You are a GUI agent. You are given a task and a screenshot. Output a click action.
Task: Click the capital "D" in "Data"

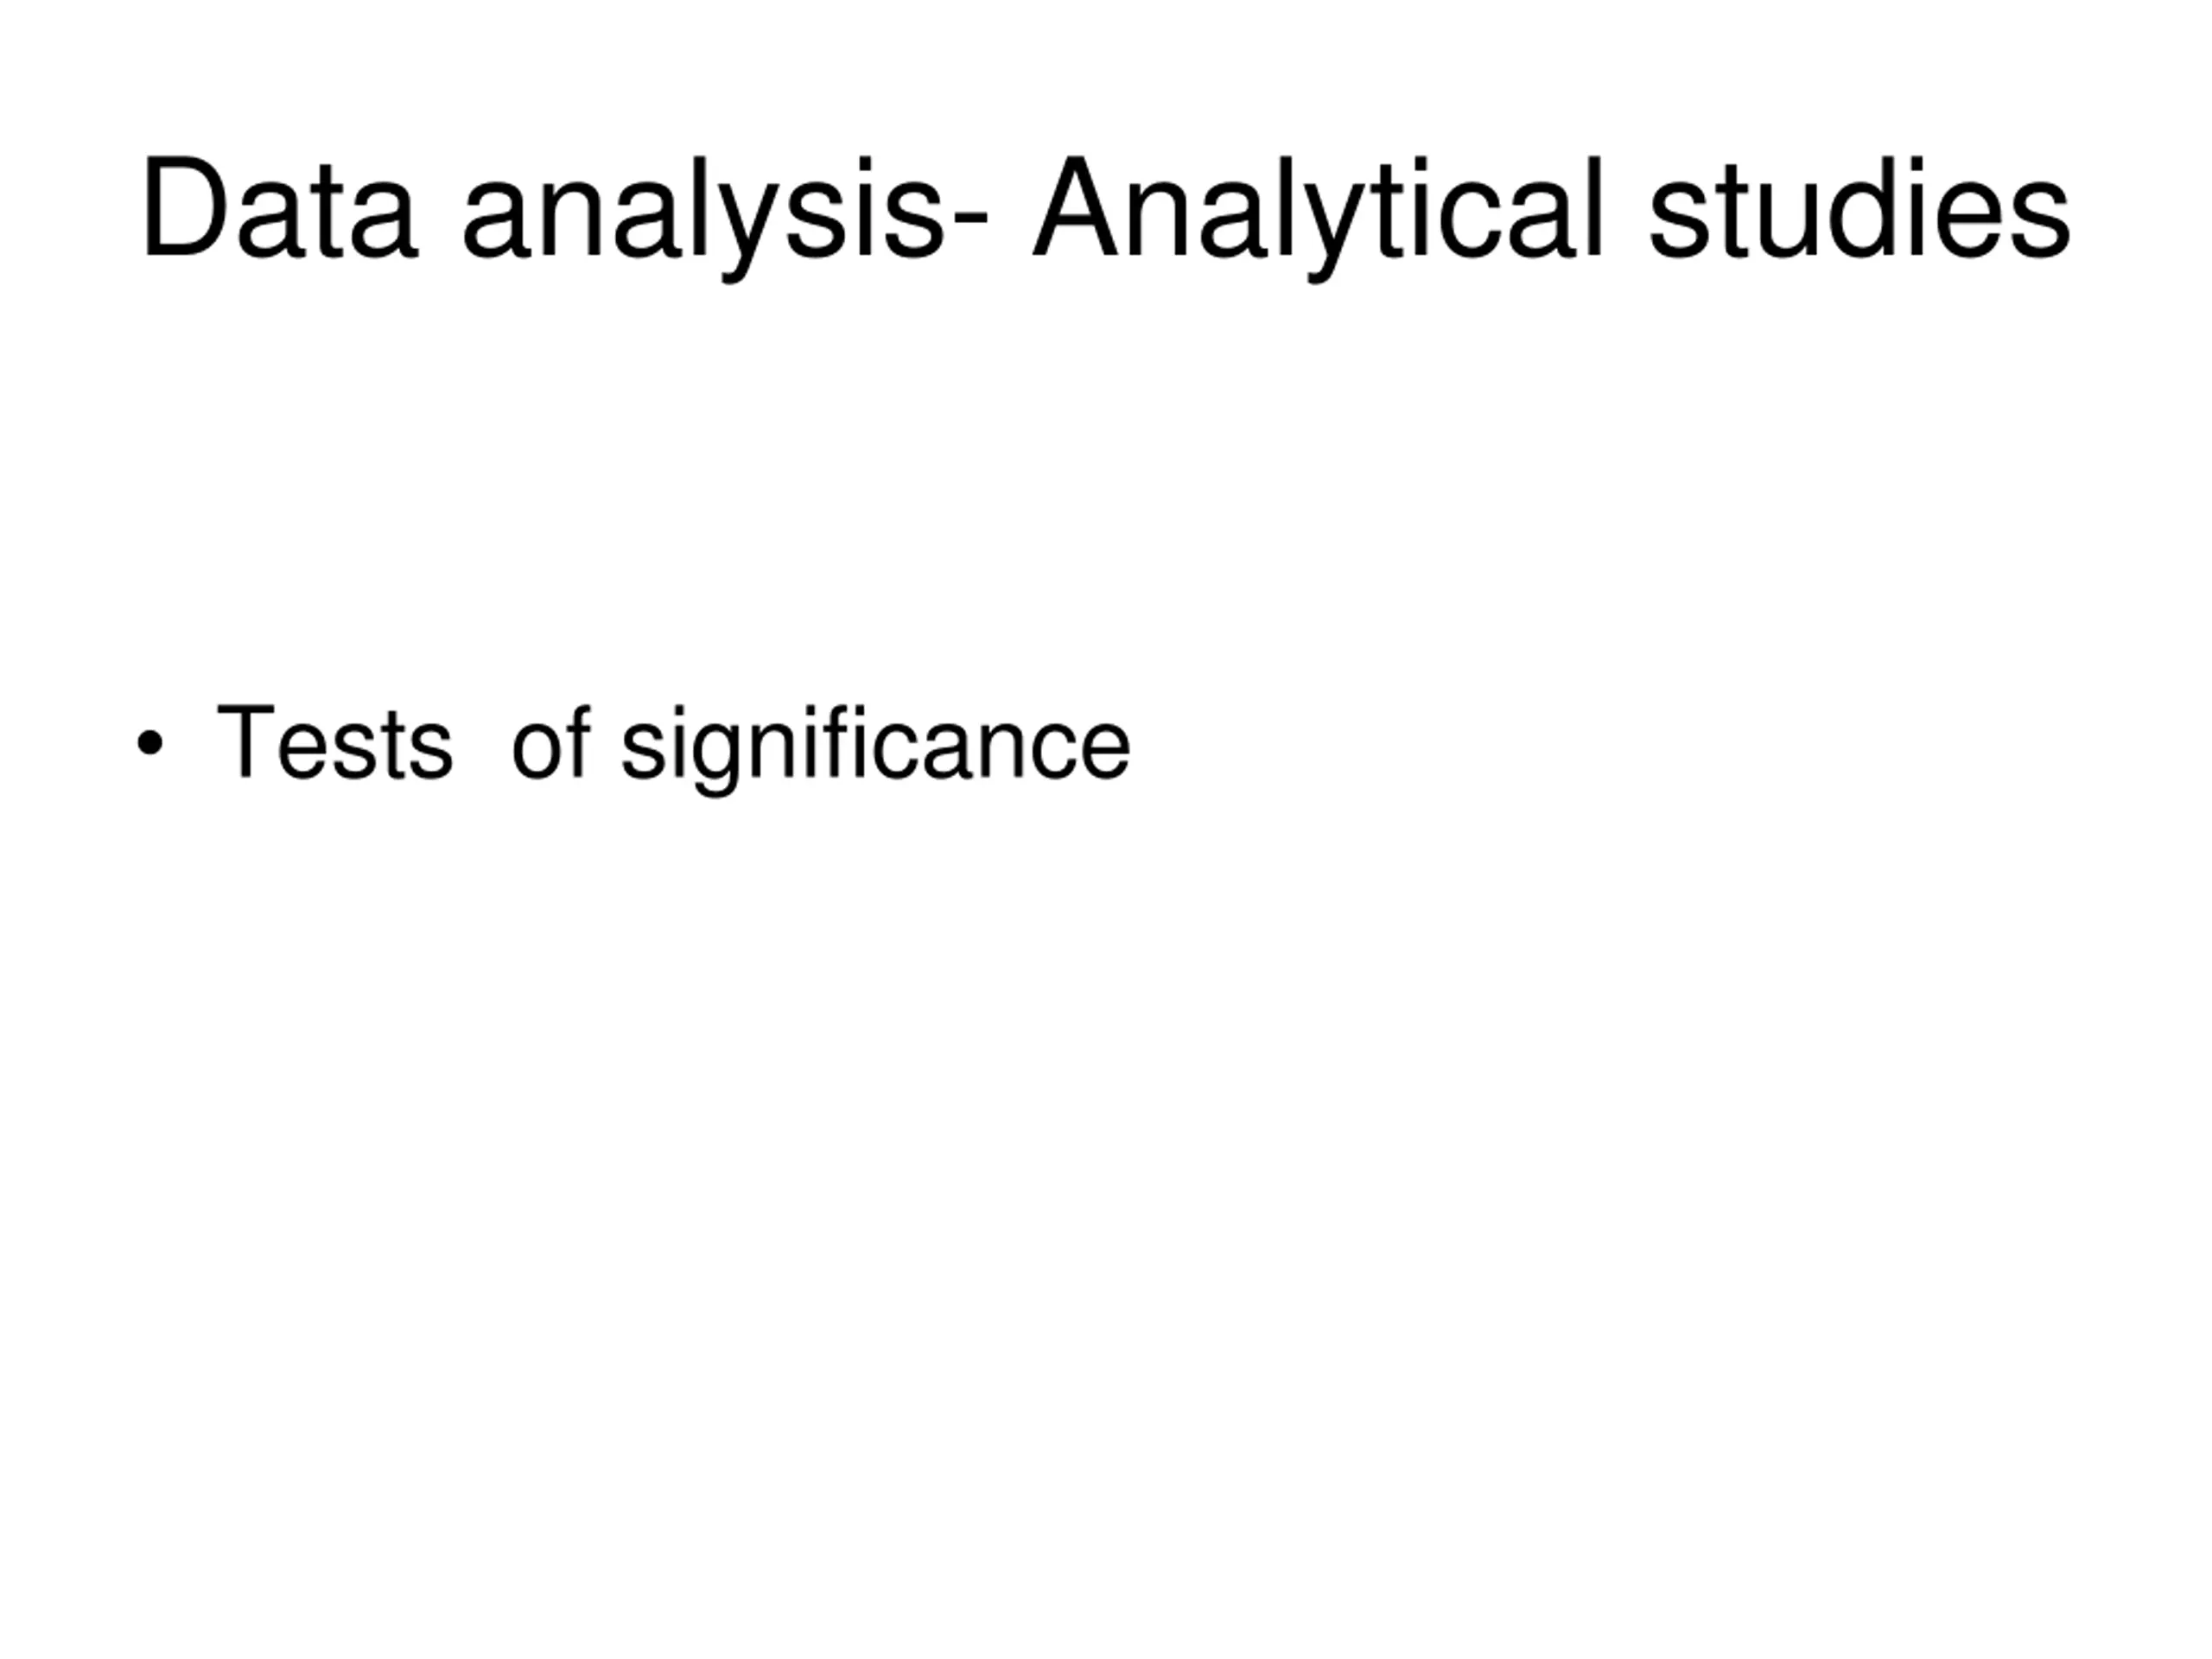185,208
